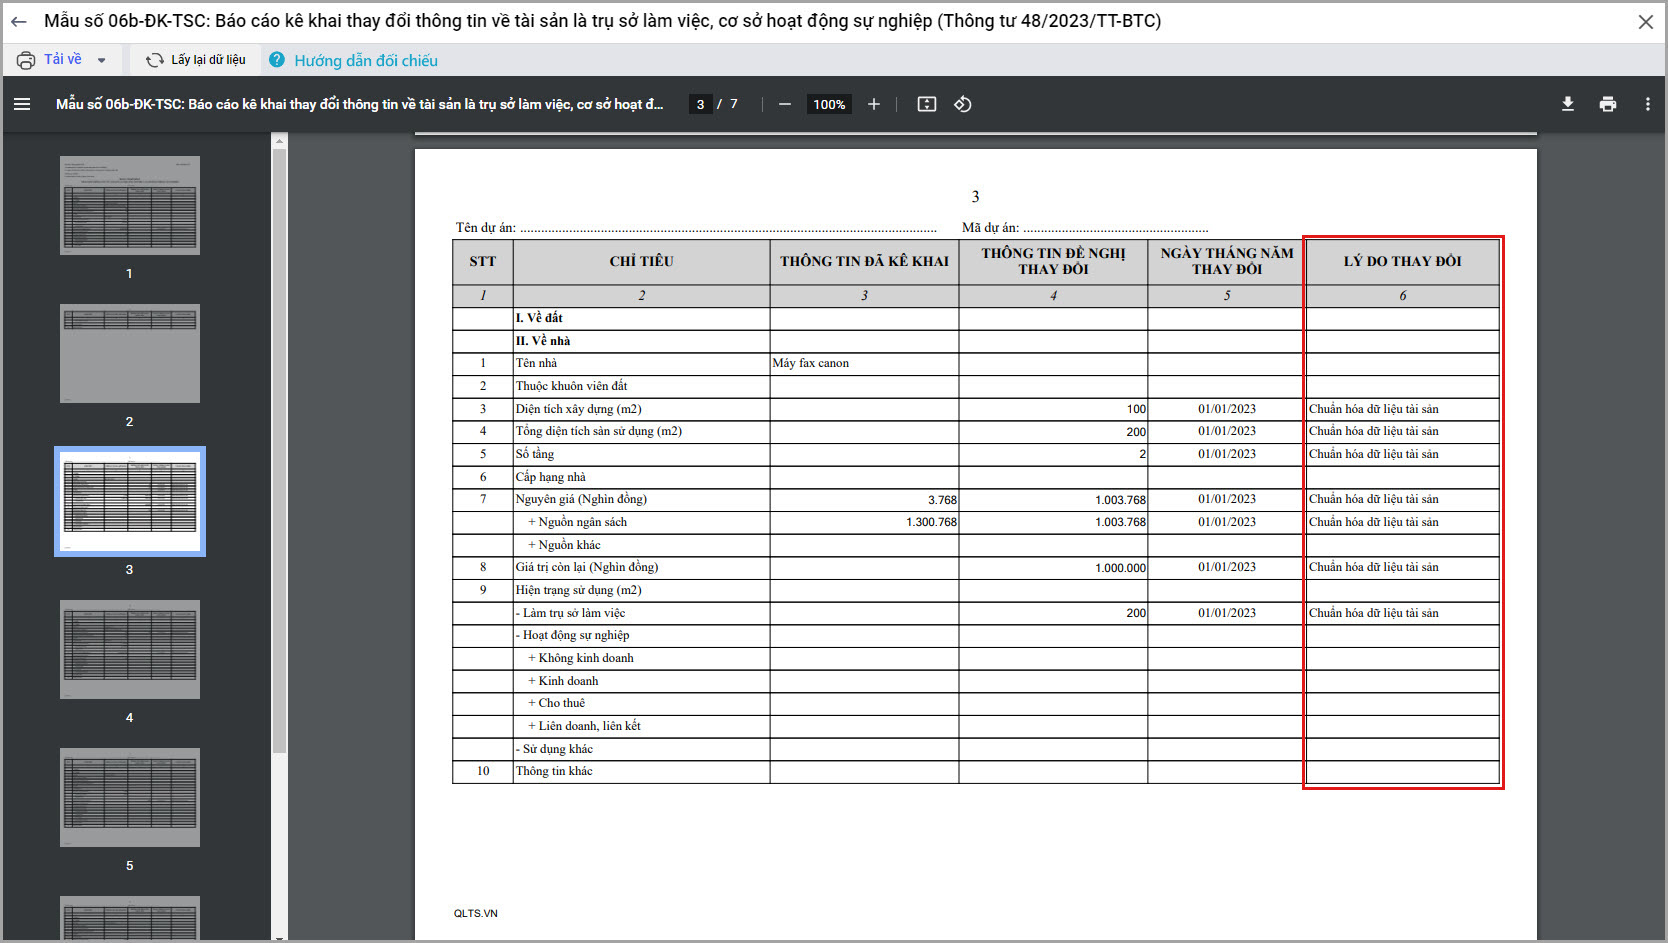This screenshot has width=1668, height=943.
Task: Toggle the PDF sidebar hamburger menu
Action: pos(22,104)
